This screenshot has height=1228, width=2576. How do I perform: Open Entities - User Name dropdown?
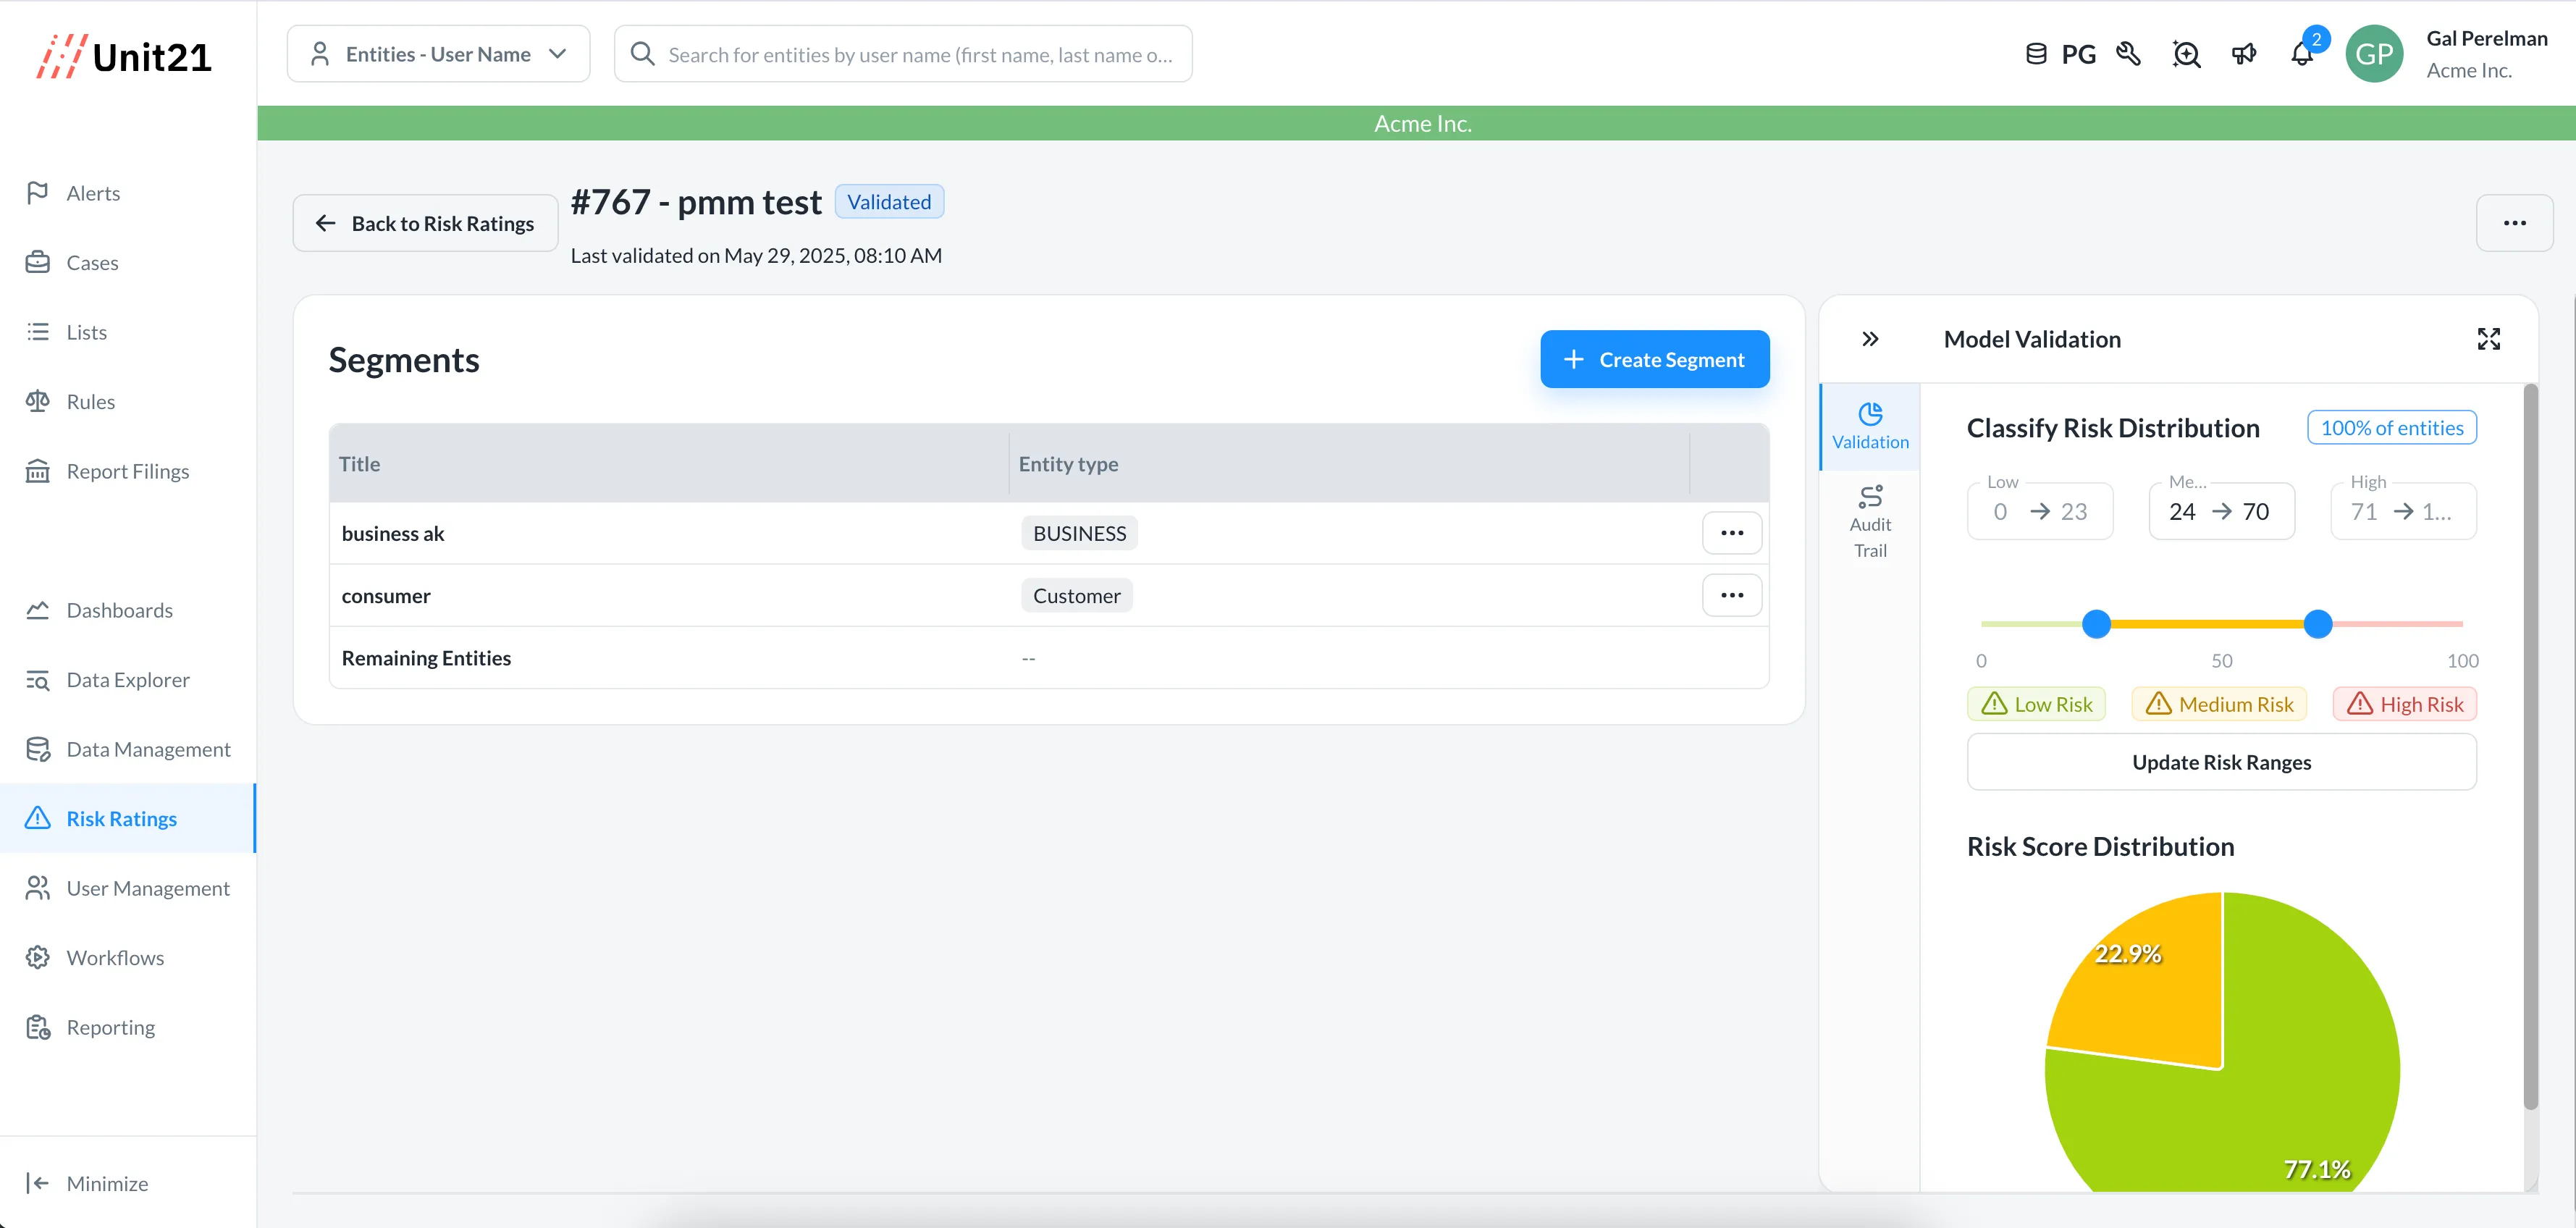click(438, 55)
